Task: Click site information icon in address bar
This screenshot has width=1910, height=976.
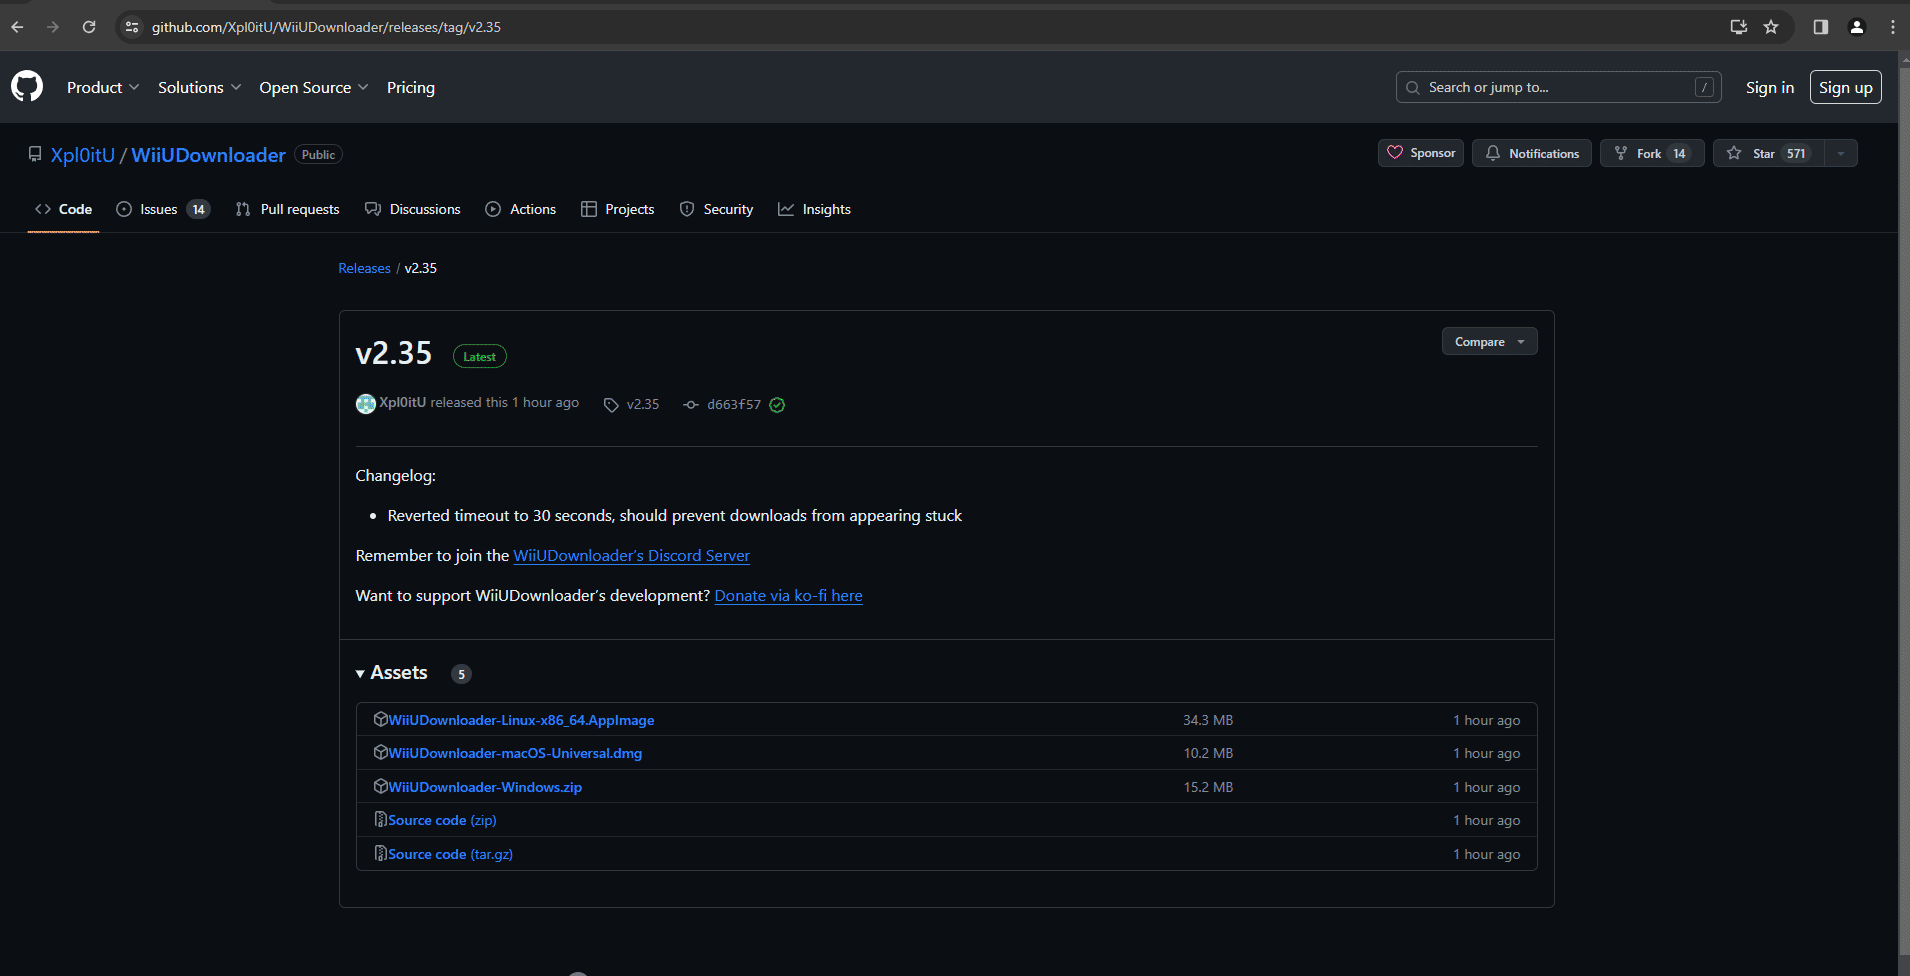Action: (x=132, y=27)
